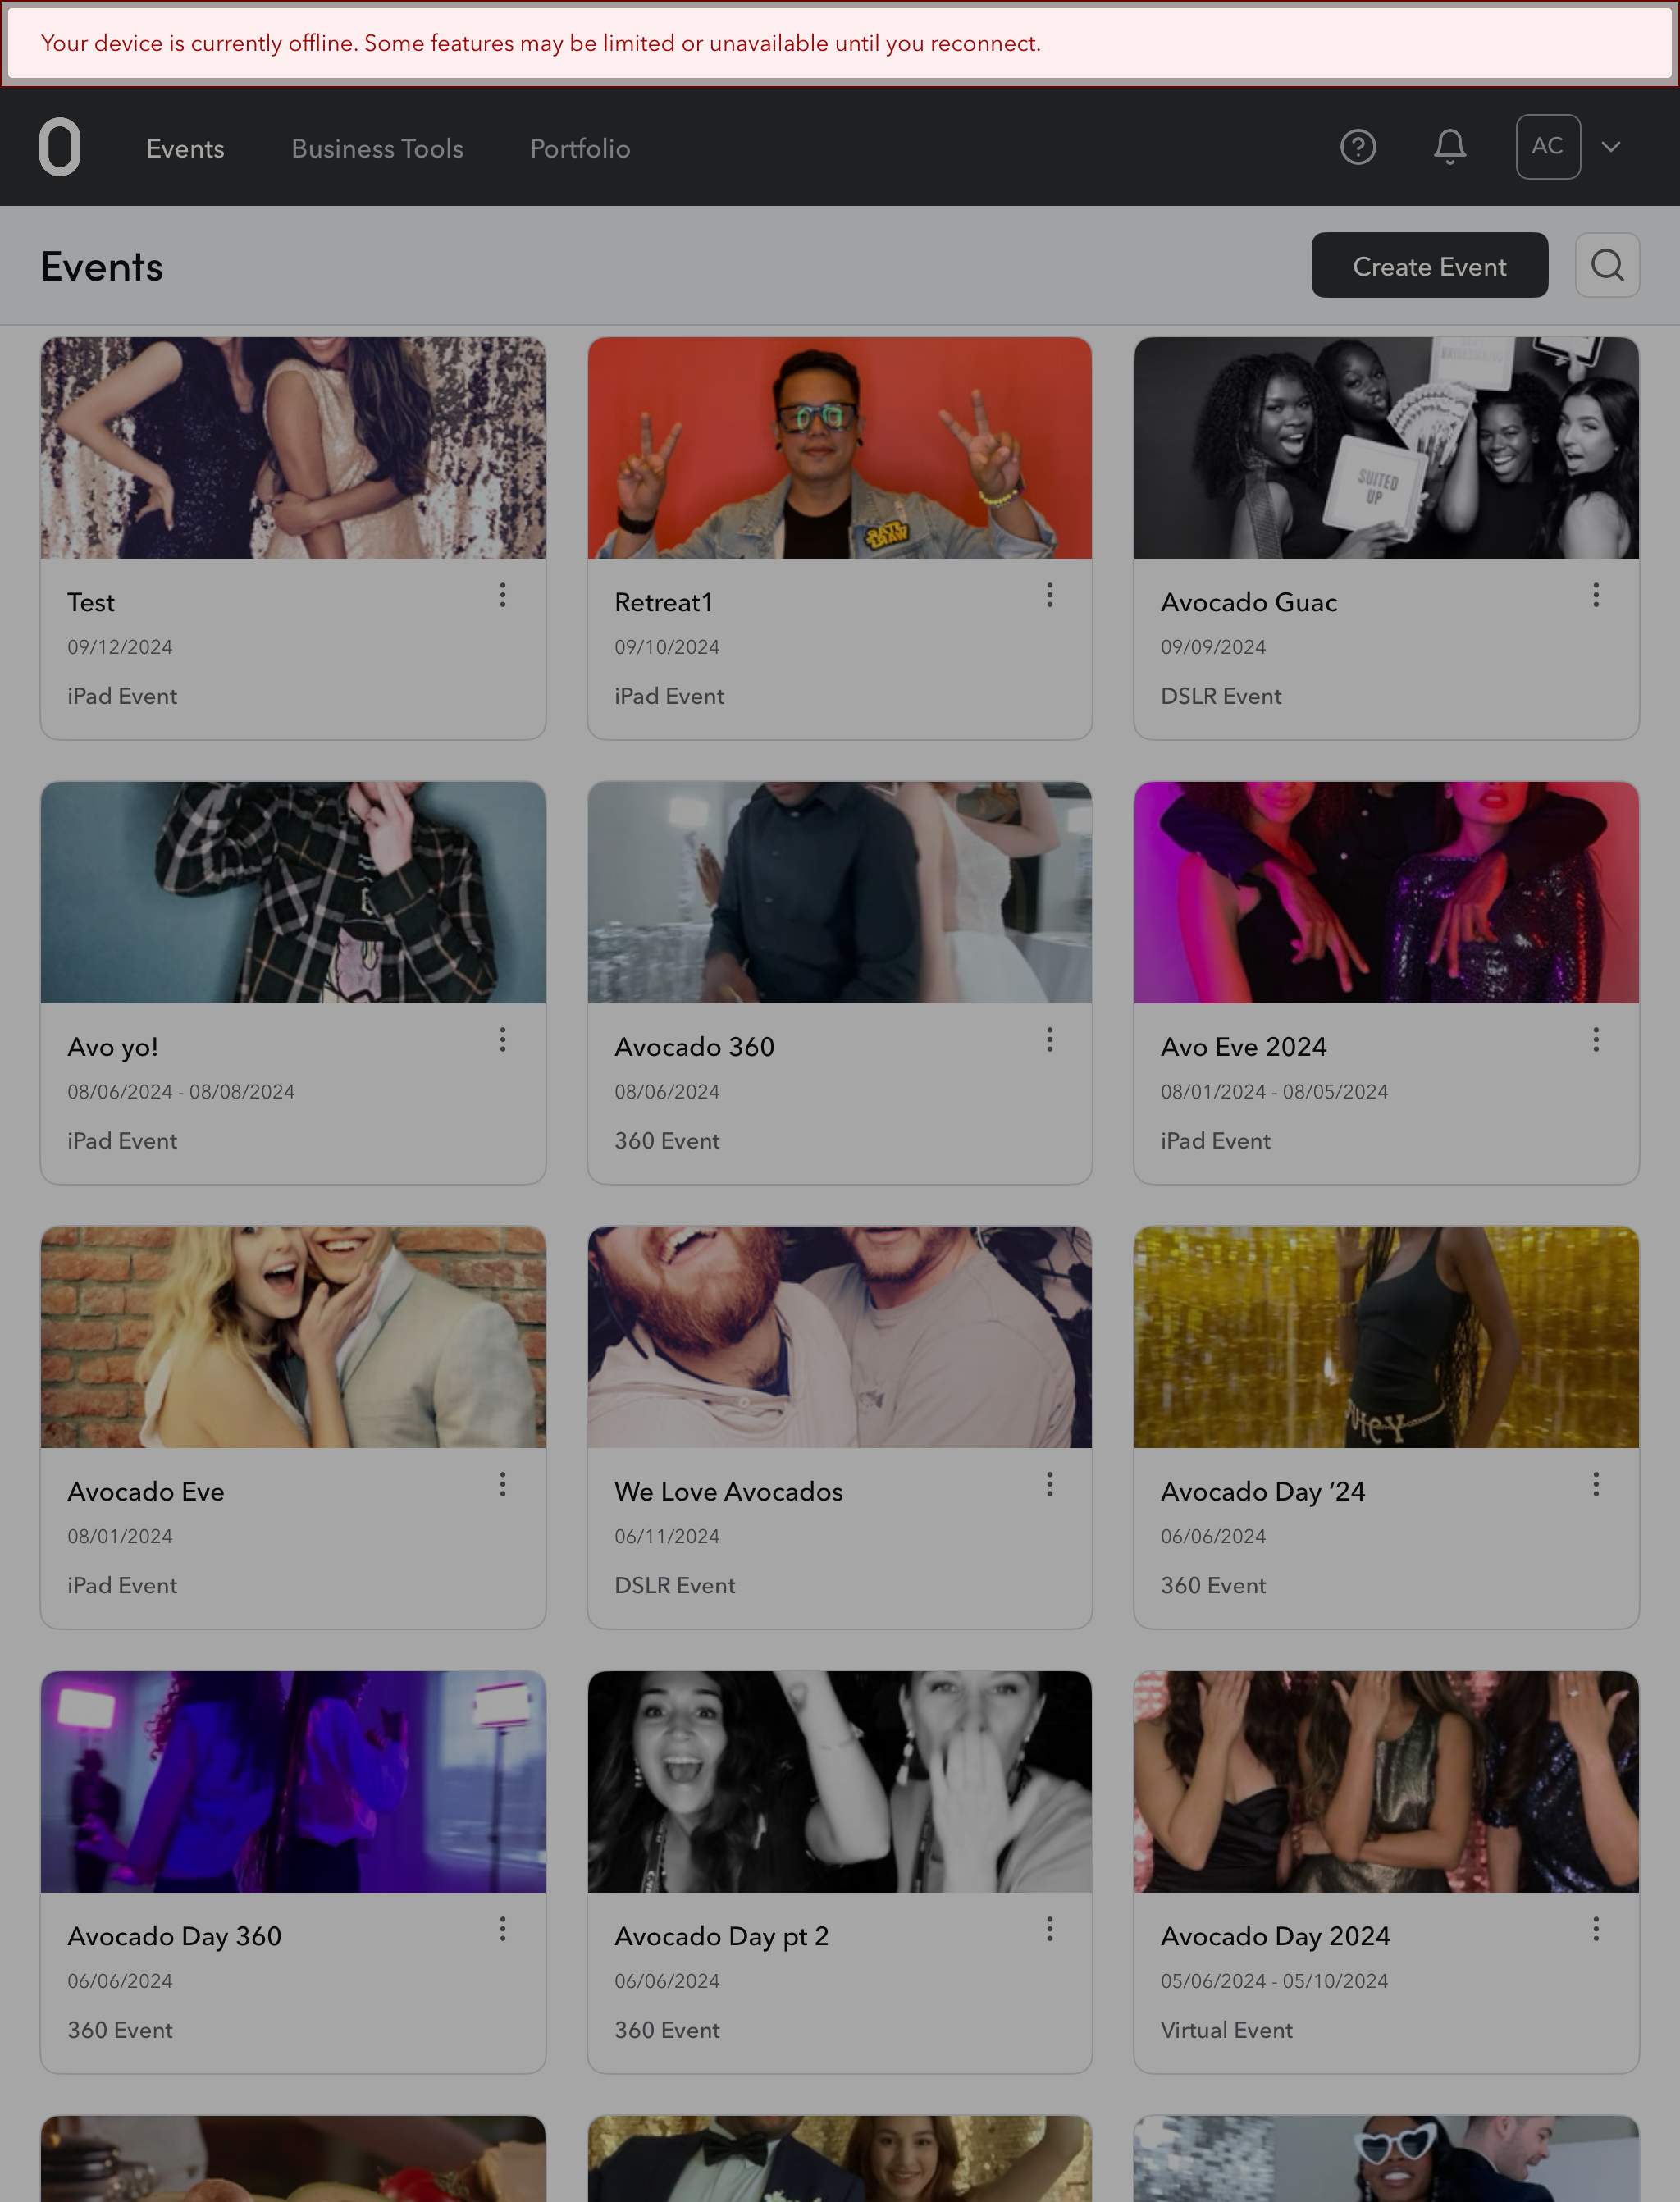This screenshot has width=1680, height=2202.
Task: Open three-dot menu for Avocado Day 2024
Action: coord(1596,1929)
